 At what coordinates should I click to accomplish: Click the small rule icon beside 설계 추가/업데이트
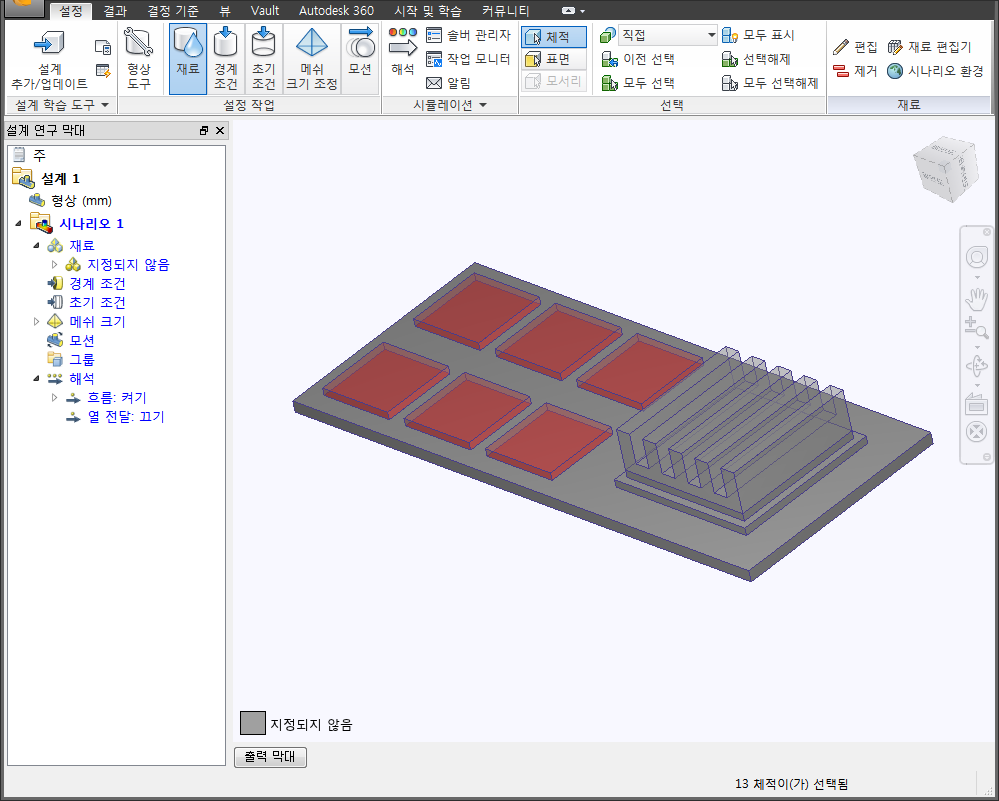coord(103,47)
